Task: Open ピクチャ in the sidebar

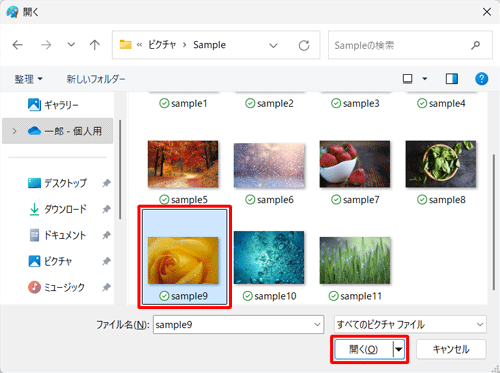Action: [x=50, y=261]
